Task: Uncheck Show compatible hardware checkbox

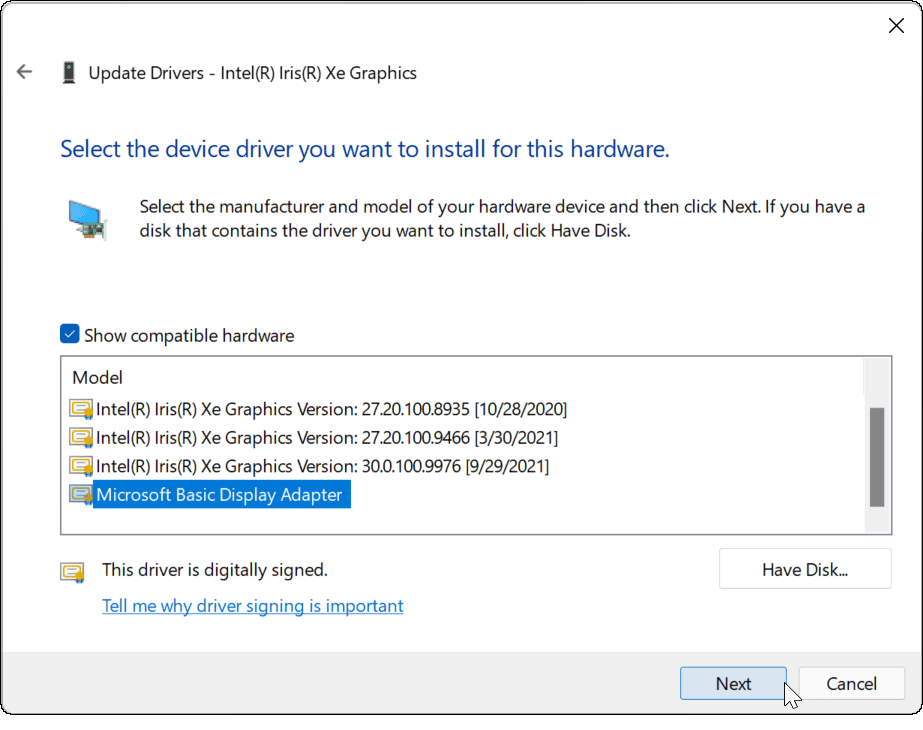Action: click(x=69, y=335)
